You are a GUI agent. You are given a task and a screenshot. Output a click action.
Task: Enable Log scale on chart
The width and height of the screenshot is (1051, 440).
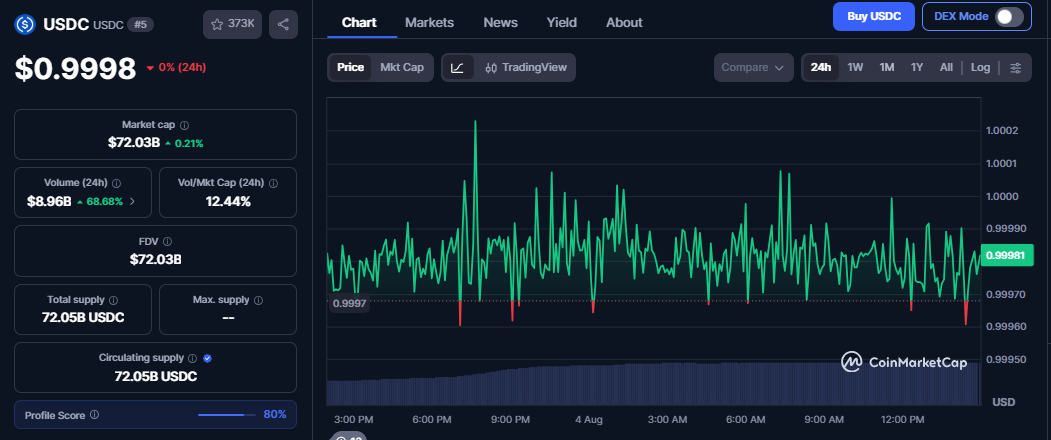(x=980, y=68)
